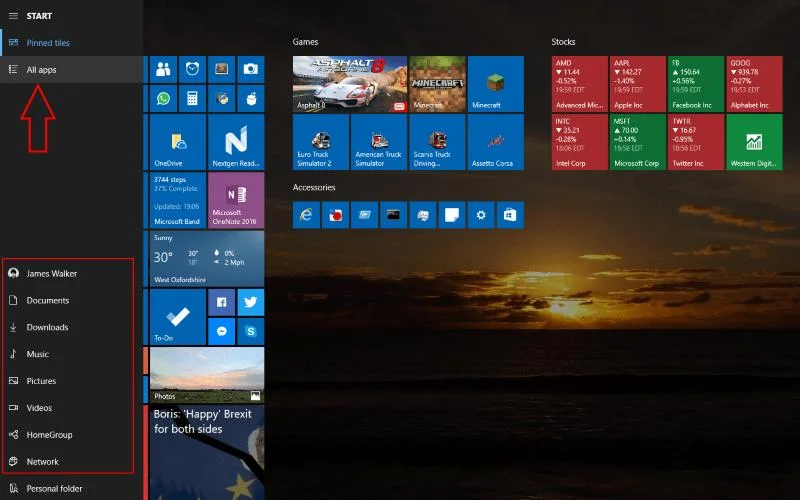Screen dimensions: 800x500
Task: Open the TWTR Twitter Inc tile
Action: click(x=696, y=142)
